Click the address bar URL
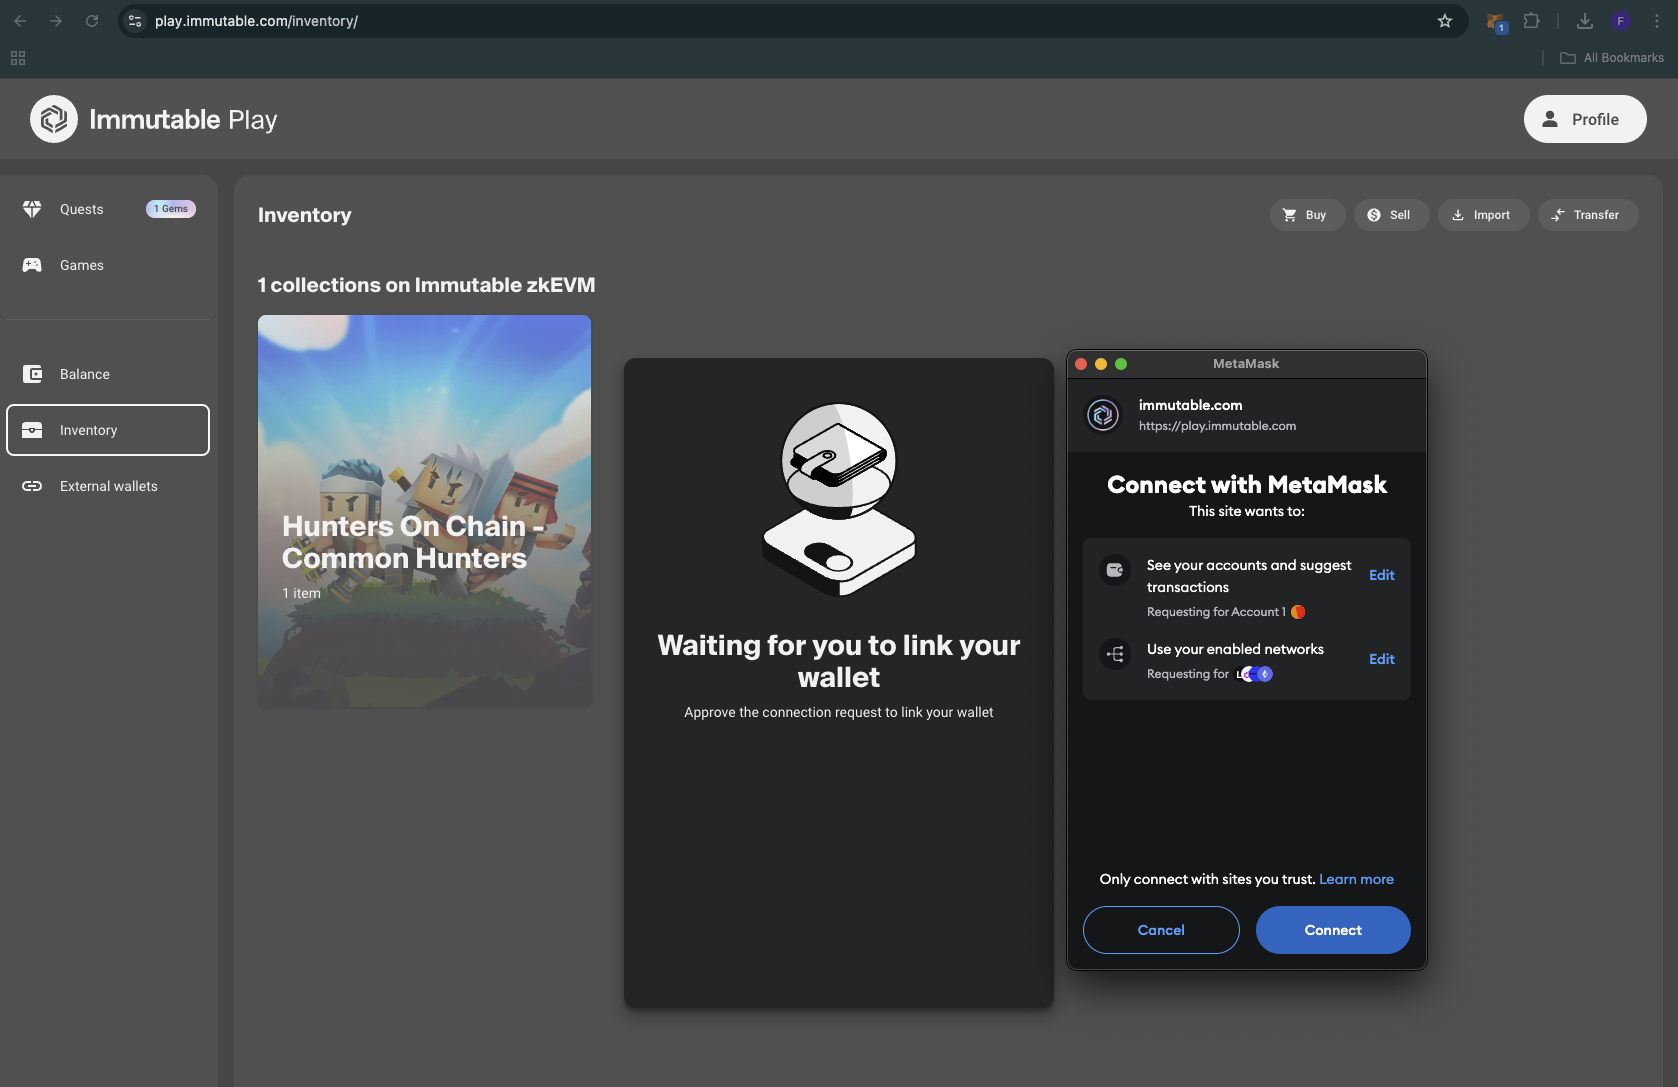The width and height of the screenshot is (1678, 1087). 256,21
